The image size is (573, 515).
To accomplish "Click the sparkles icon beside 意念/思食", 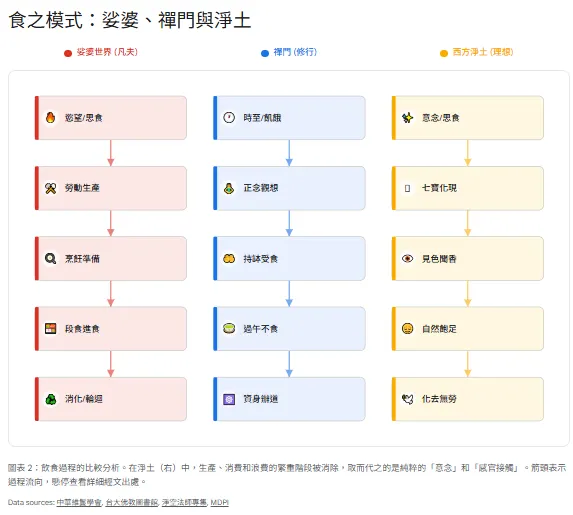I will 407,118.
